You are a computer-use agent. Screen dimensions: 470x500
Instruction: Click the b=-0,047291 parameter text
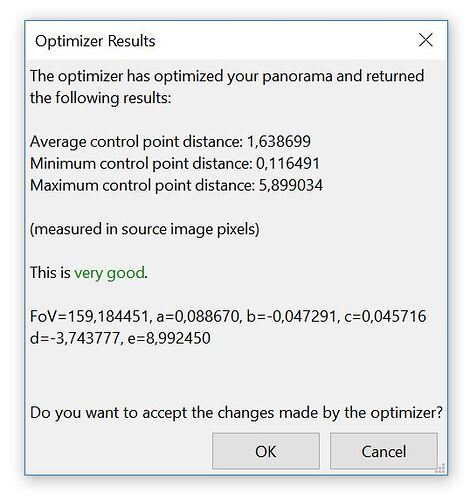pyautogui.click(x=293, y=316)
